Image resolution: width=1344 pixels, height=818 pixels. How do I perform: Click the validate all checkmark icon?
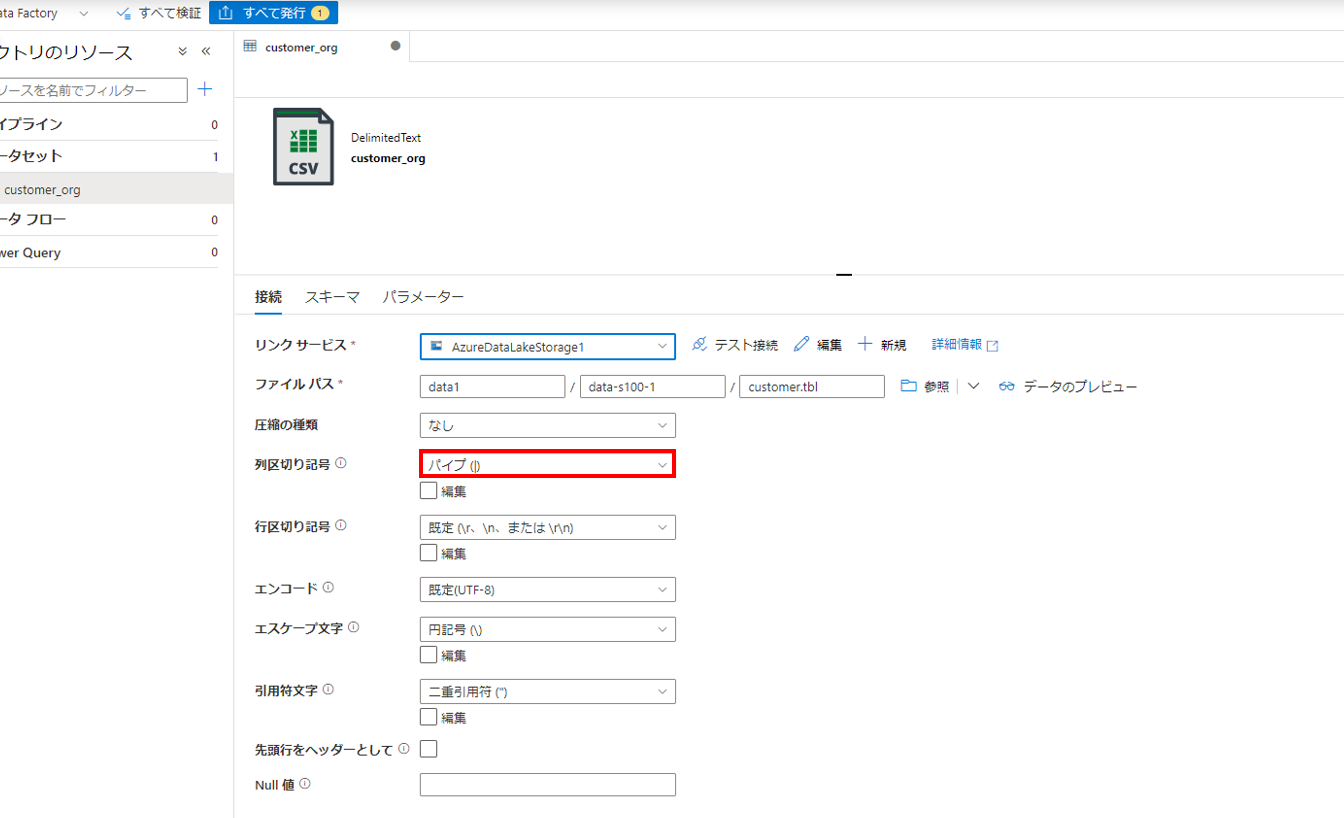(124, 13)
